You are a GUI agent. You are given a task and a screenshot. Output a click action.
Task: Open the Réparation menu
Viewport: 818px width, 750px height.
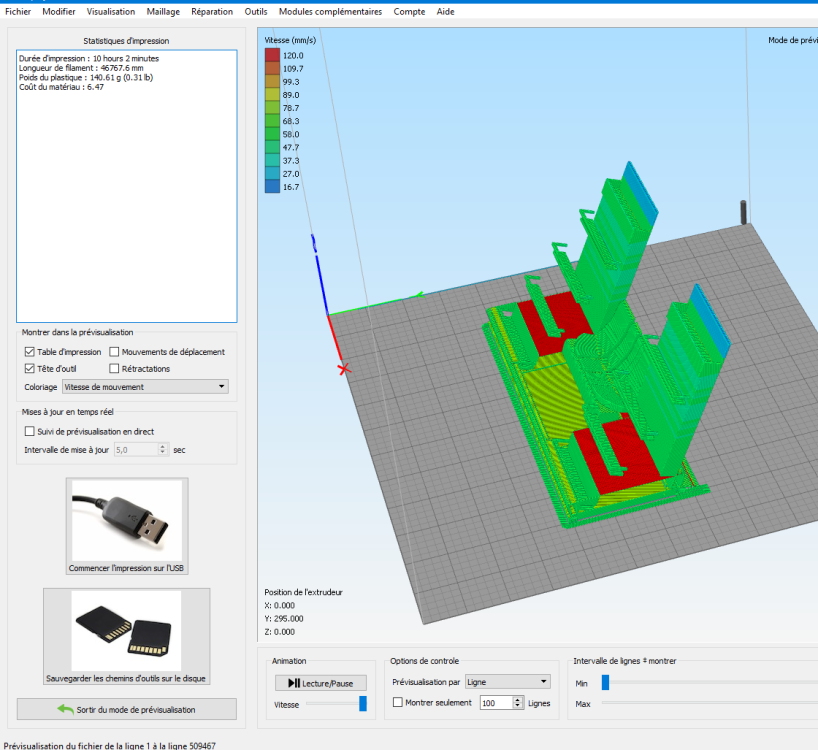[212, 11]
